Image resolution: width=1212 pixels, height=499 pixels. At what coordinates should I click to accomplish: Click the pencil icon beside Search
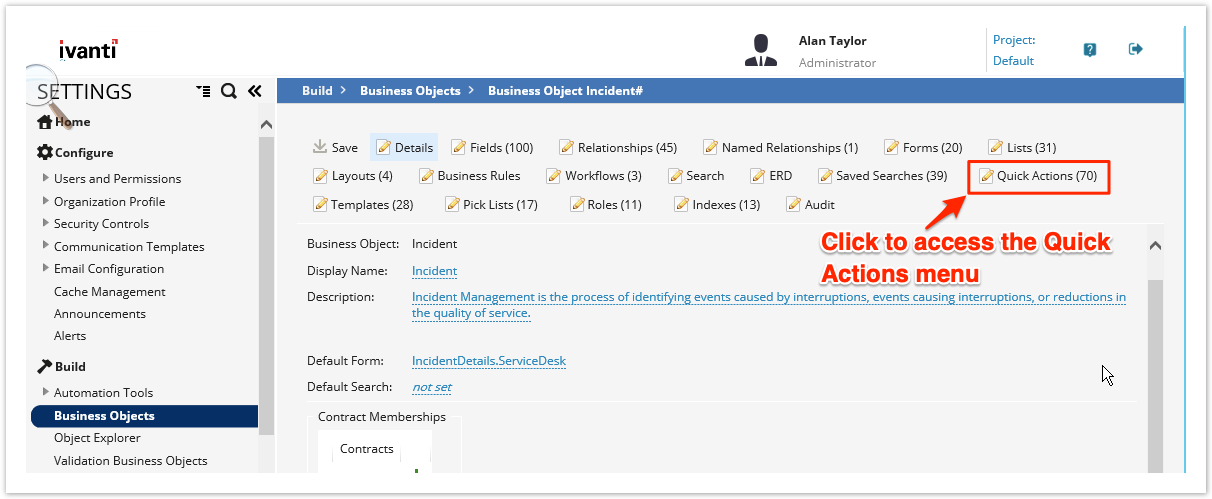tap(676, 176)
